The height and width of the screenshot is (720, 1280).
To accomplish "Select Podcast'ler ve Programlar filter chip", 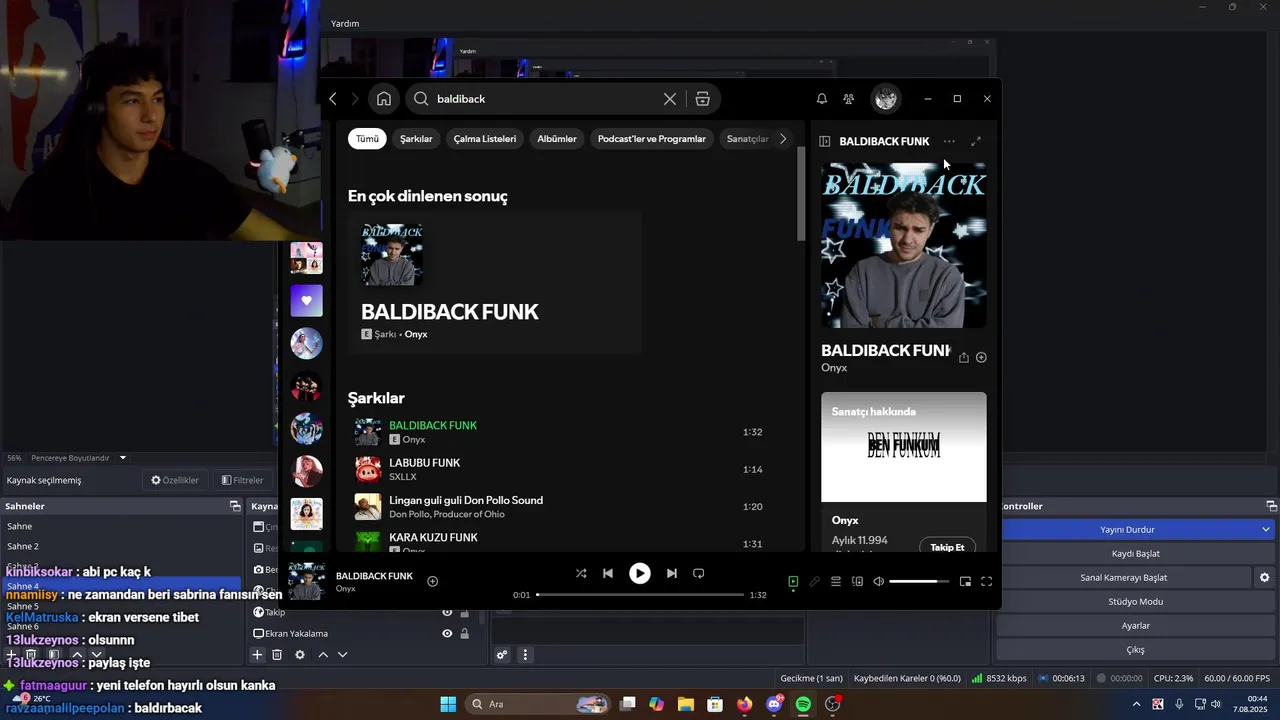I will pyautogui.click(x=652, y=139).
